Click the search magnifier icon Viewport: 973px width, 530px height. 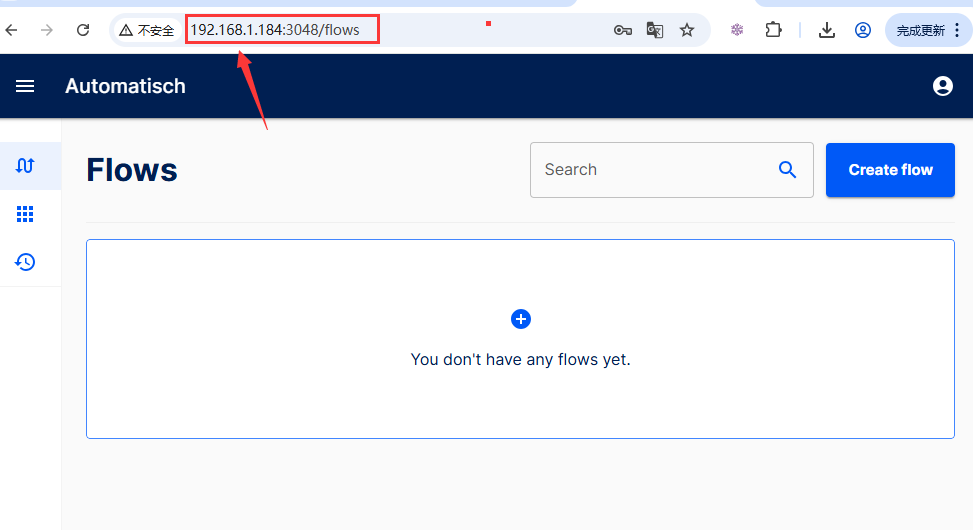(787, 169)
